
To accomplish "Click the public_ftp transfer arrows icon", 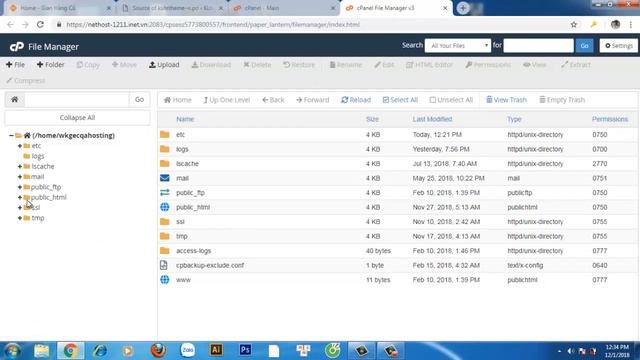I will click(x=164, y=193).
